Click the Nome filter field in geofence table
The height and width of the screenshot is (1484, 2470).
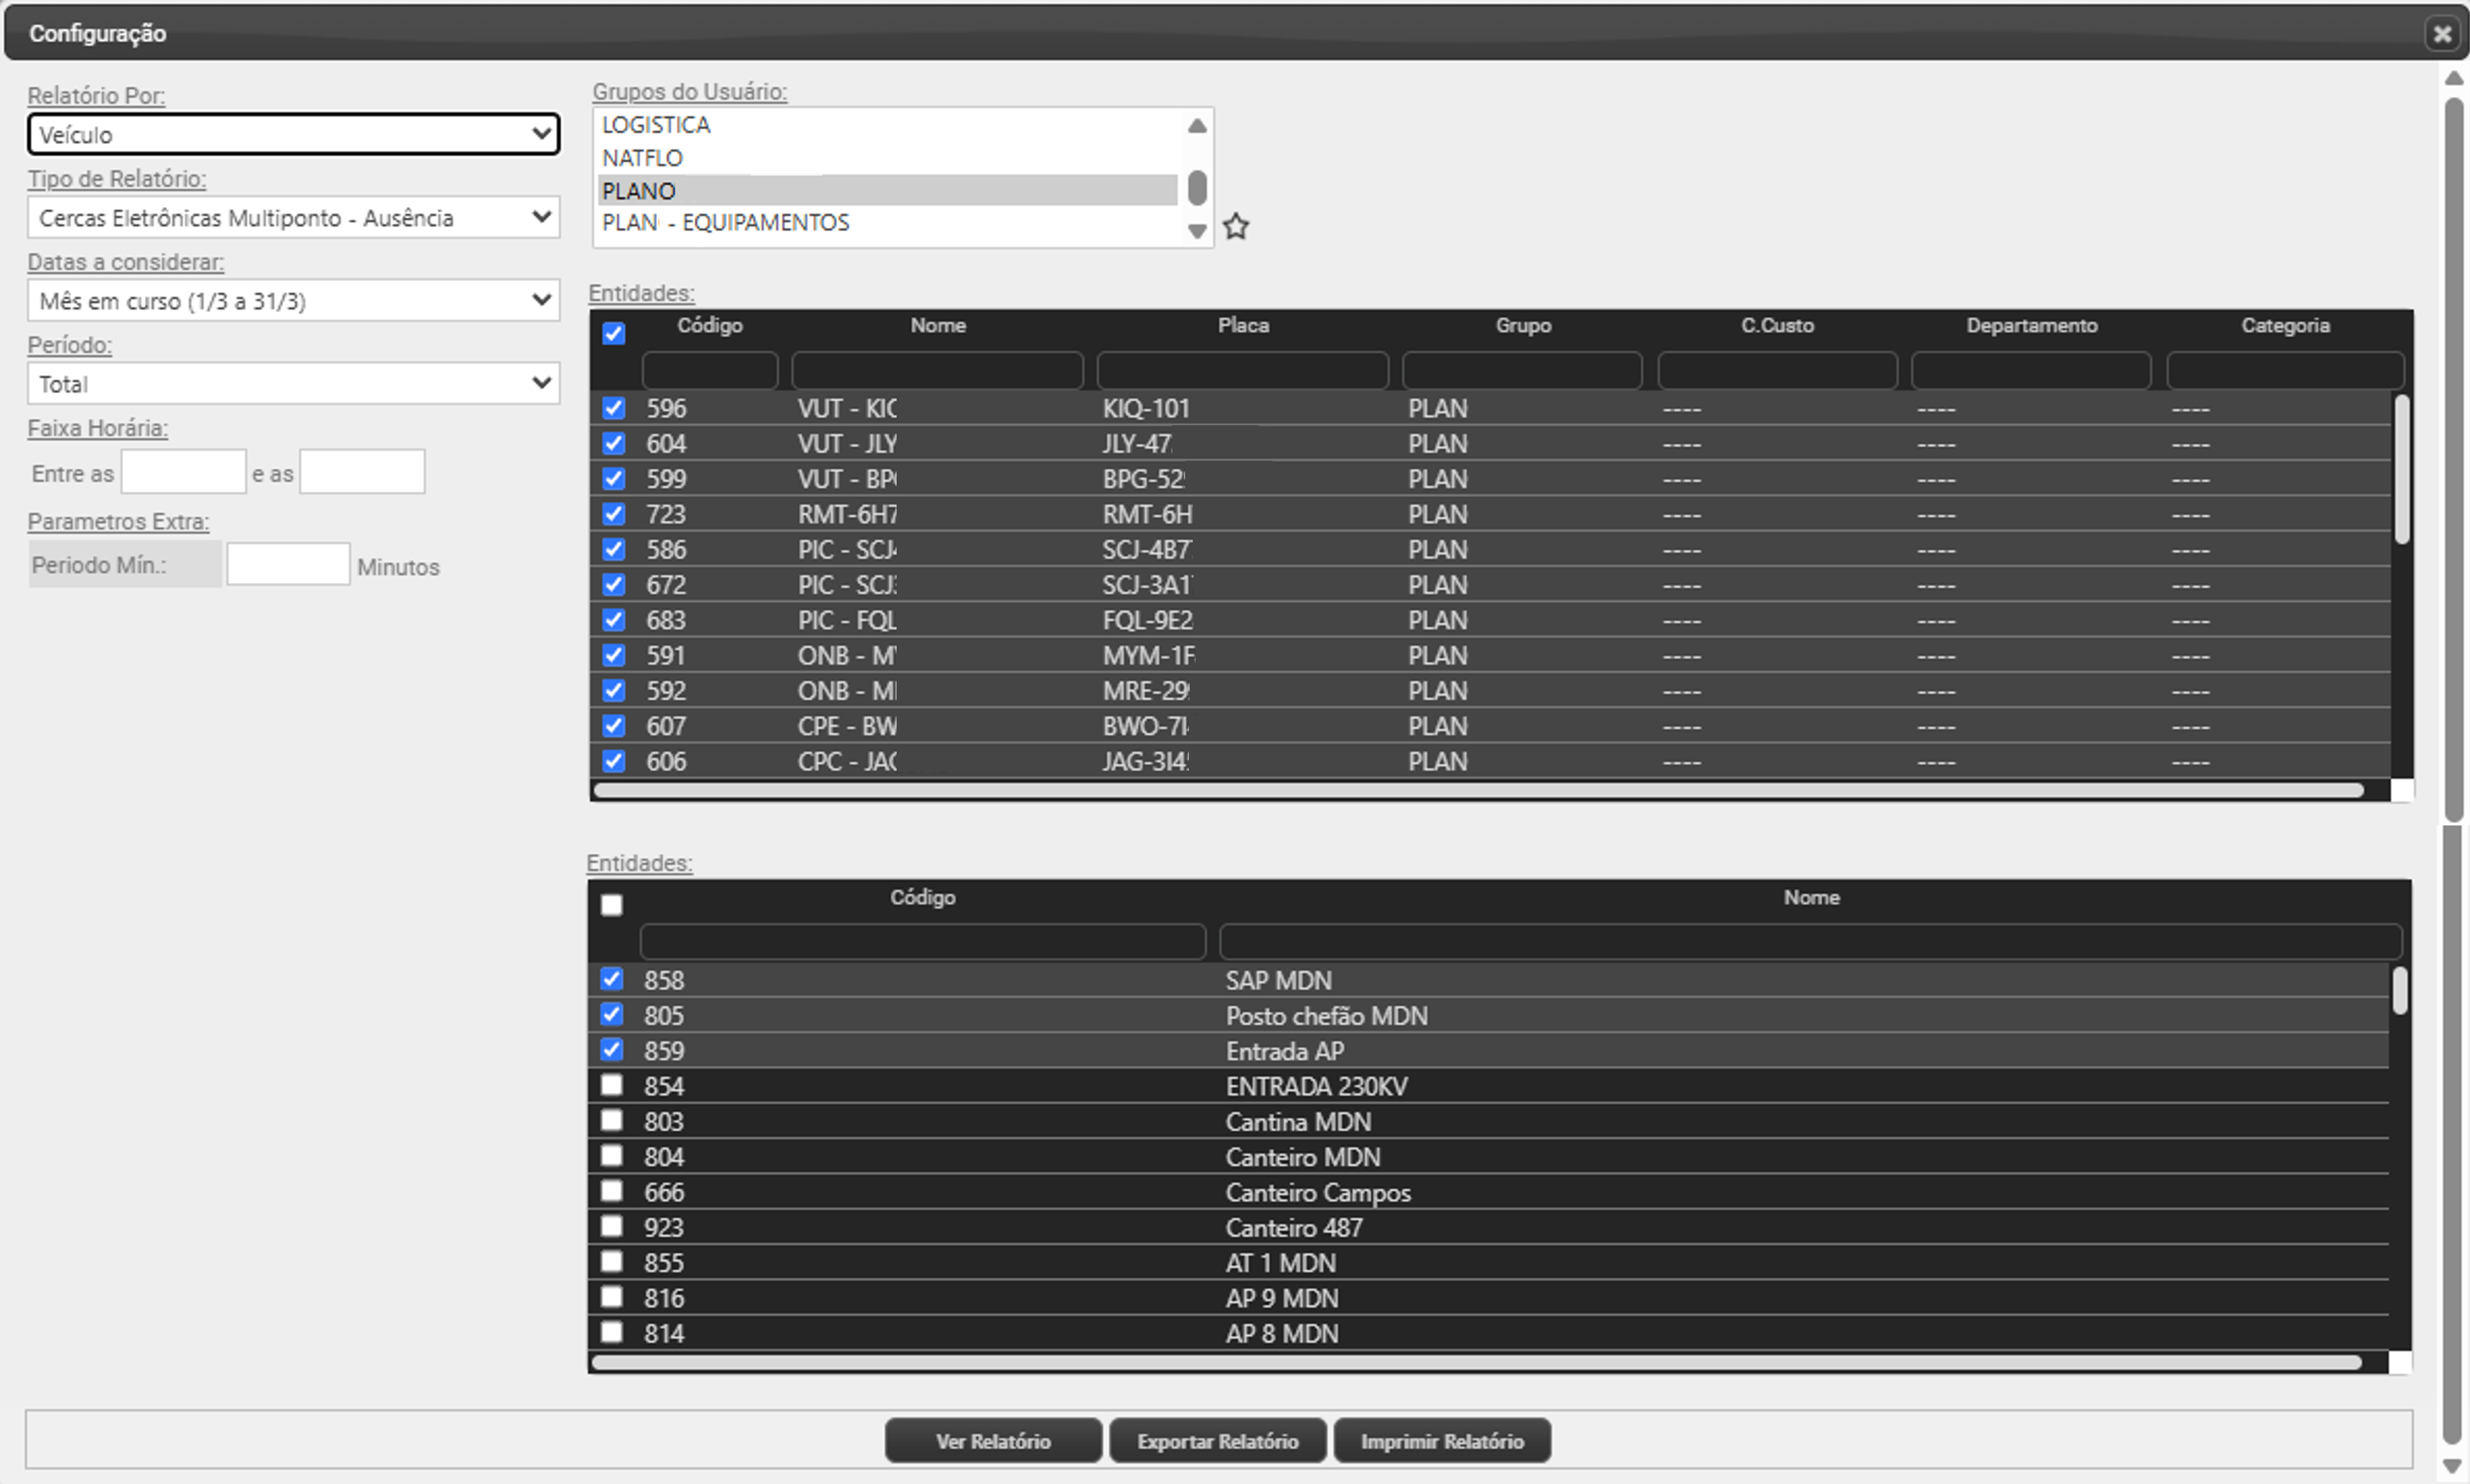click(1810, 941)
